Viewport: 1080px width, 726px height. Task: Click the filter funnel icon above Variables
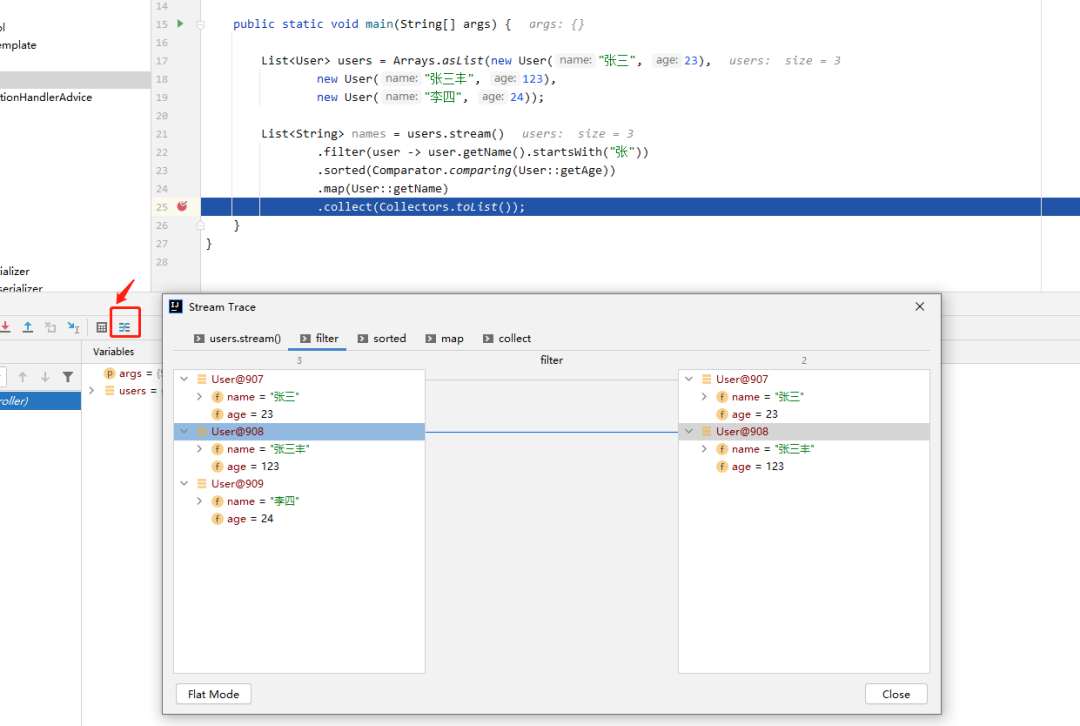click(67, 375)
